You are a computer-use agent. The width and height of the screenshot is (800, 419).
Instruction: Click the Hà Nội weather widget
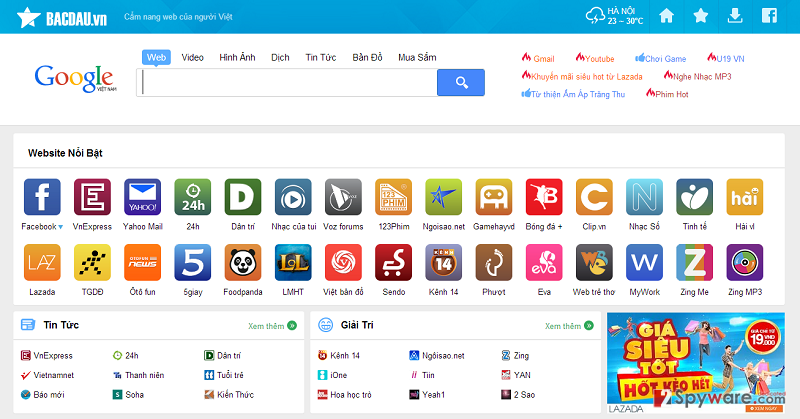coord(614,16)
